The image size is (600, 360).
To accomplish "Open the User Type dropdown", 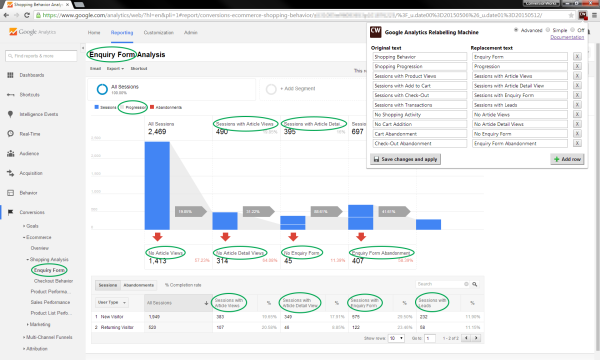I will (112, 303).
